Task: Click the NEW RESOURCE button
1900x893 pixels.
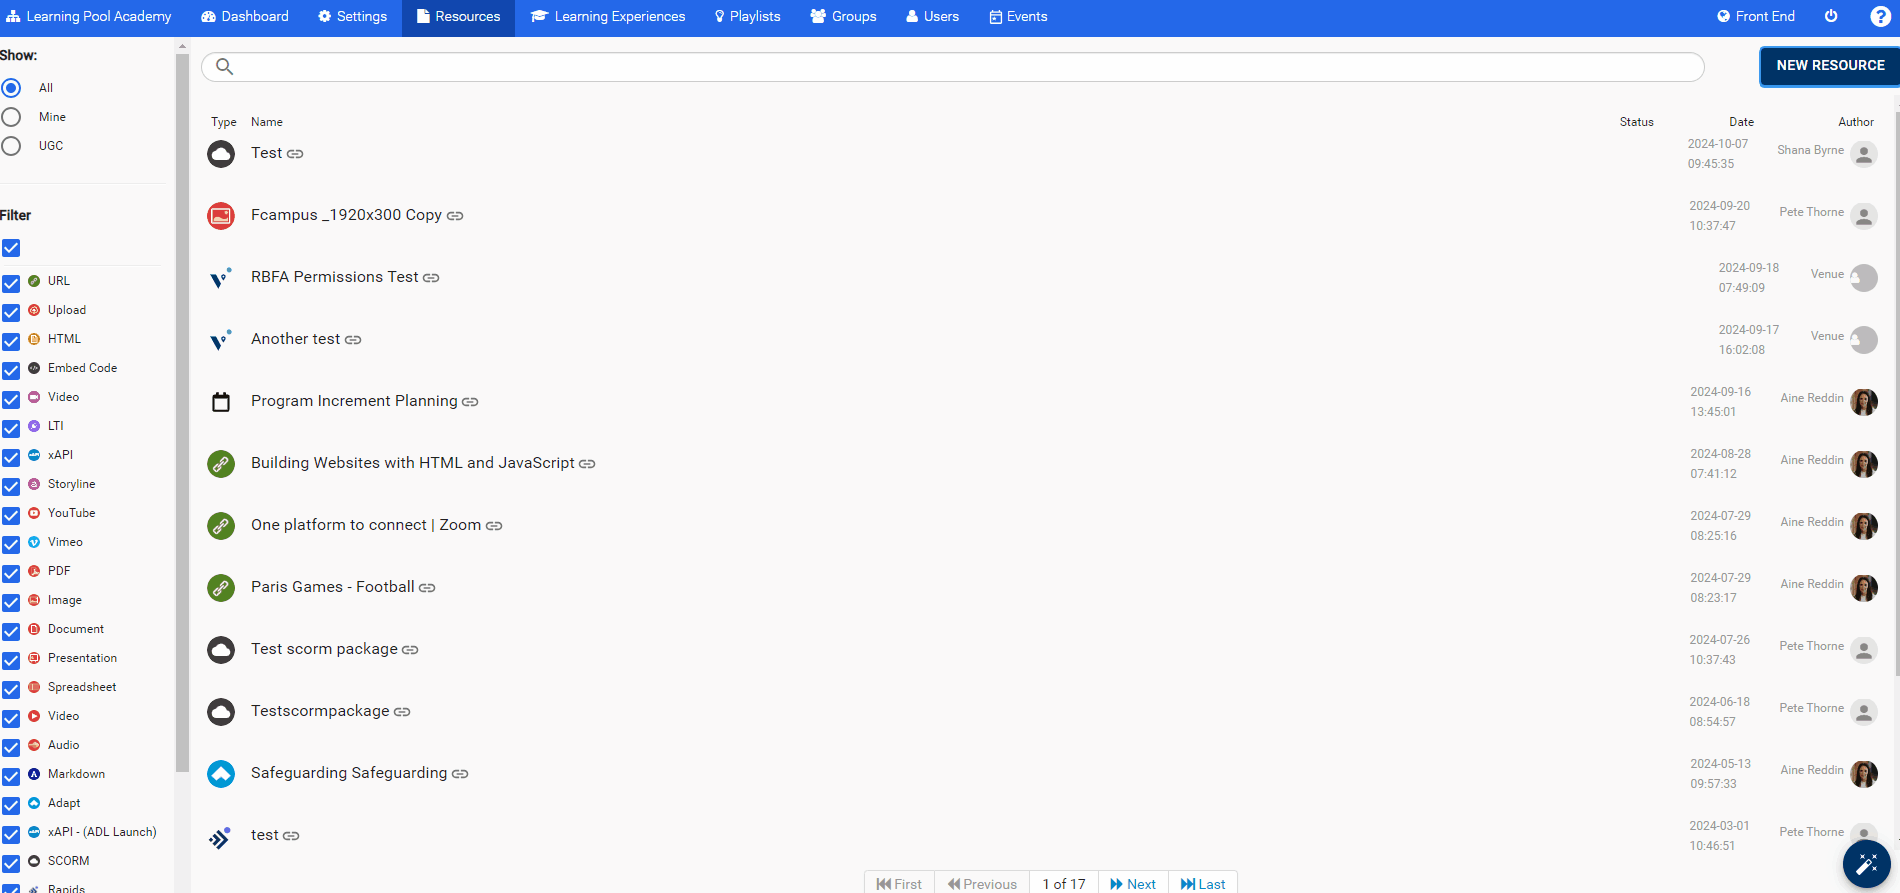Action: point(1829,66)
